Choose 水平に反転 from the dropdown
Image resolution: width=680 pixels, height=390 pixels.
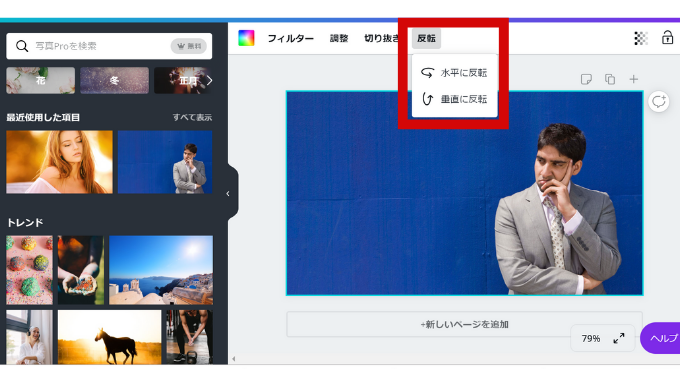[454, 73]
